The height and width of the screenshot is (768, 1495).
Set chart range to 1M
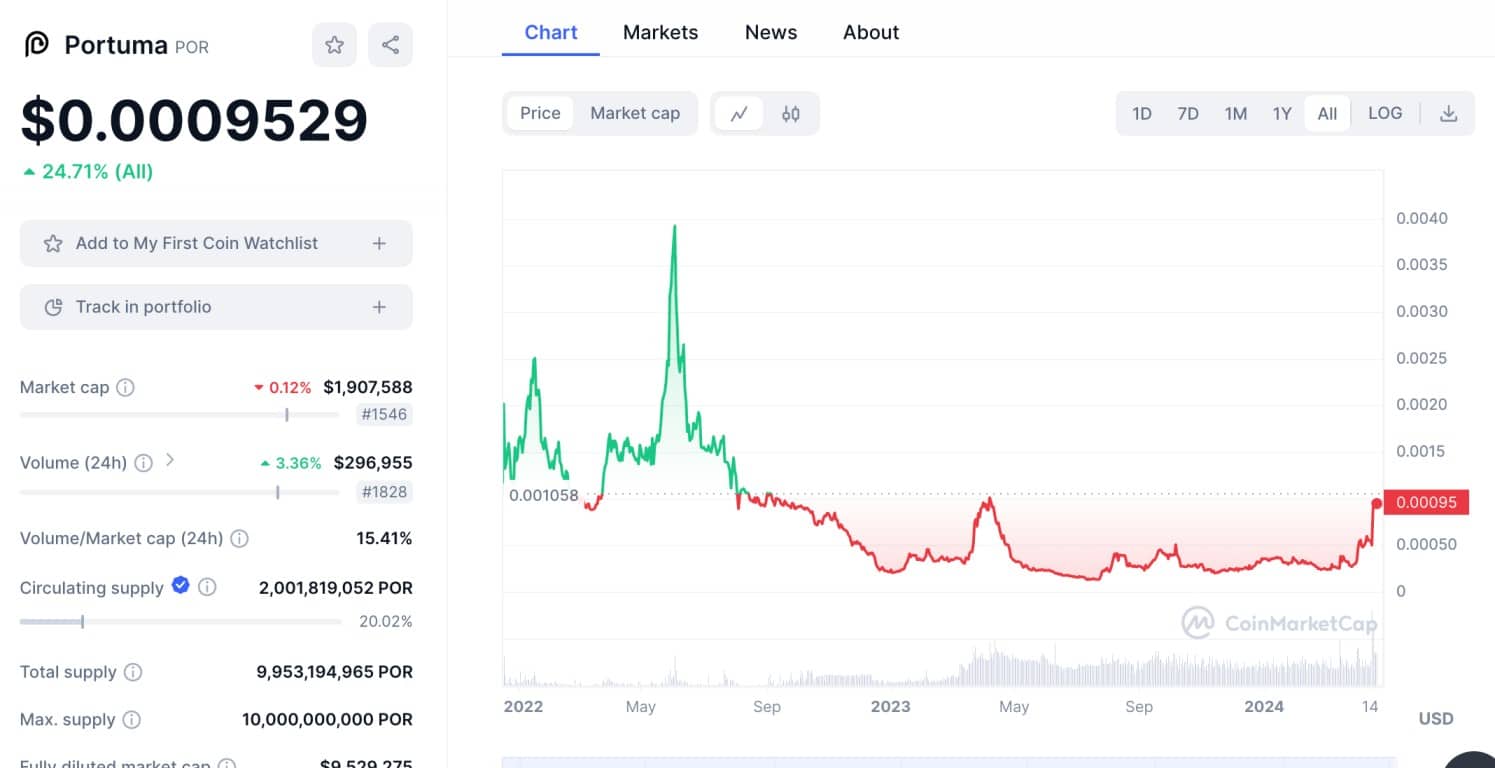click(1236, 113)
